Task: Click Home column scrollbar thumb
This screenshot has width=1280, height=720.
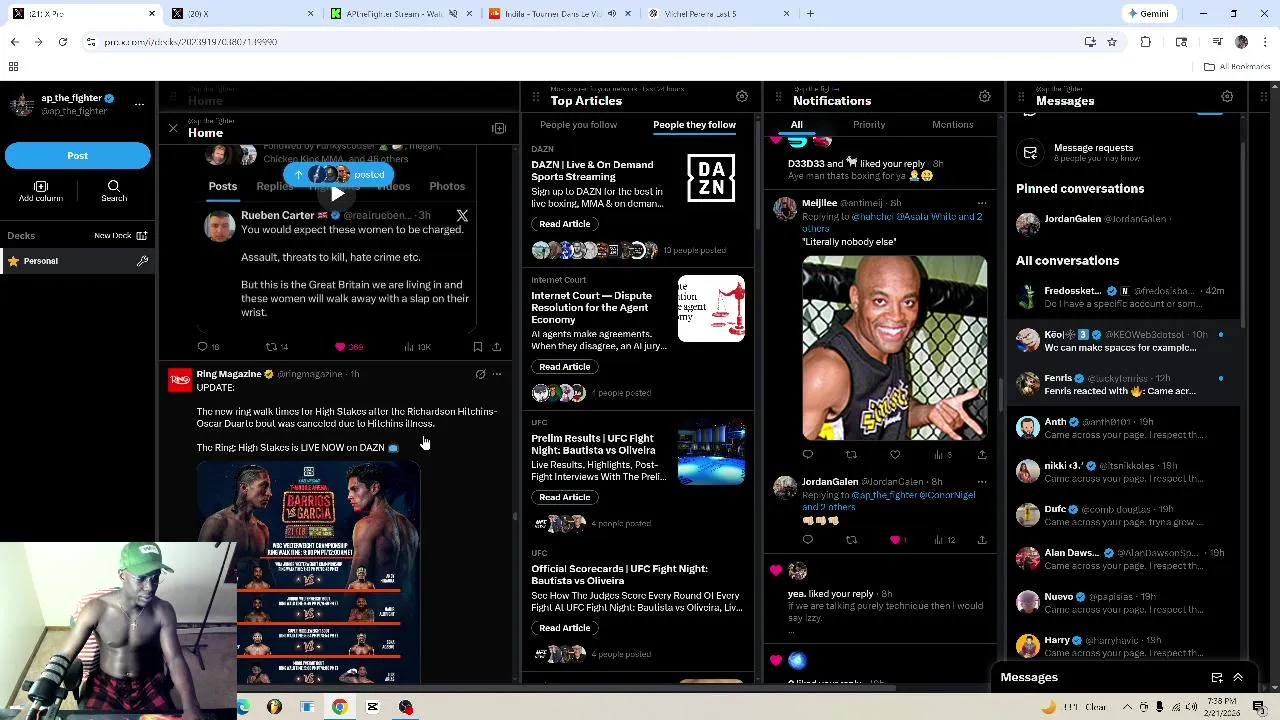Action: (515, 516)
